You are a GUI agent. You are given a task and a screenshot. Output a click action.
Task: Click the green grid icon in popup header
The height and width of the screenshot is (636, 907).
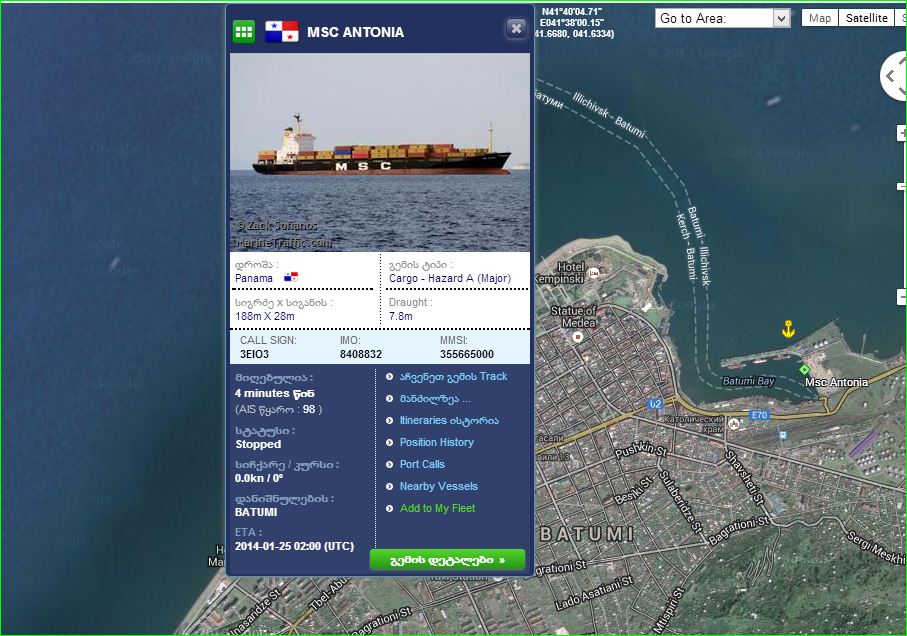pyautogui.click(x=244, y=31)
